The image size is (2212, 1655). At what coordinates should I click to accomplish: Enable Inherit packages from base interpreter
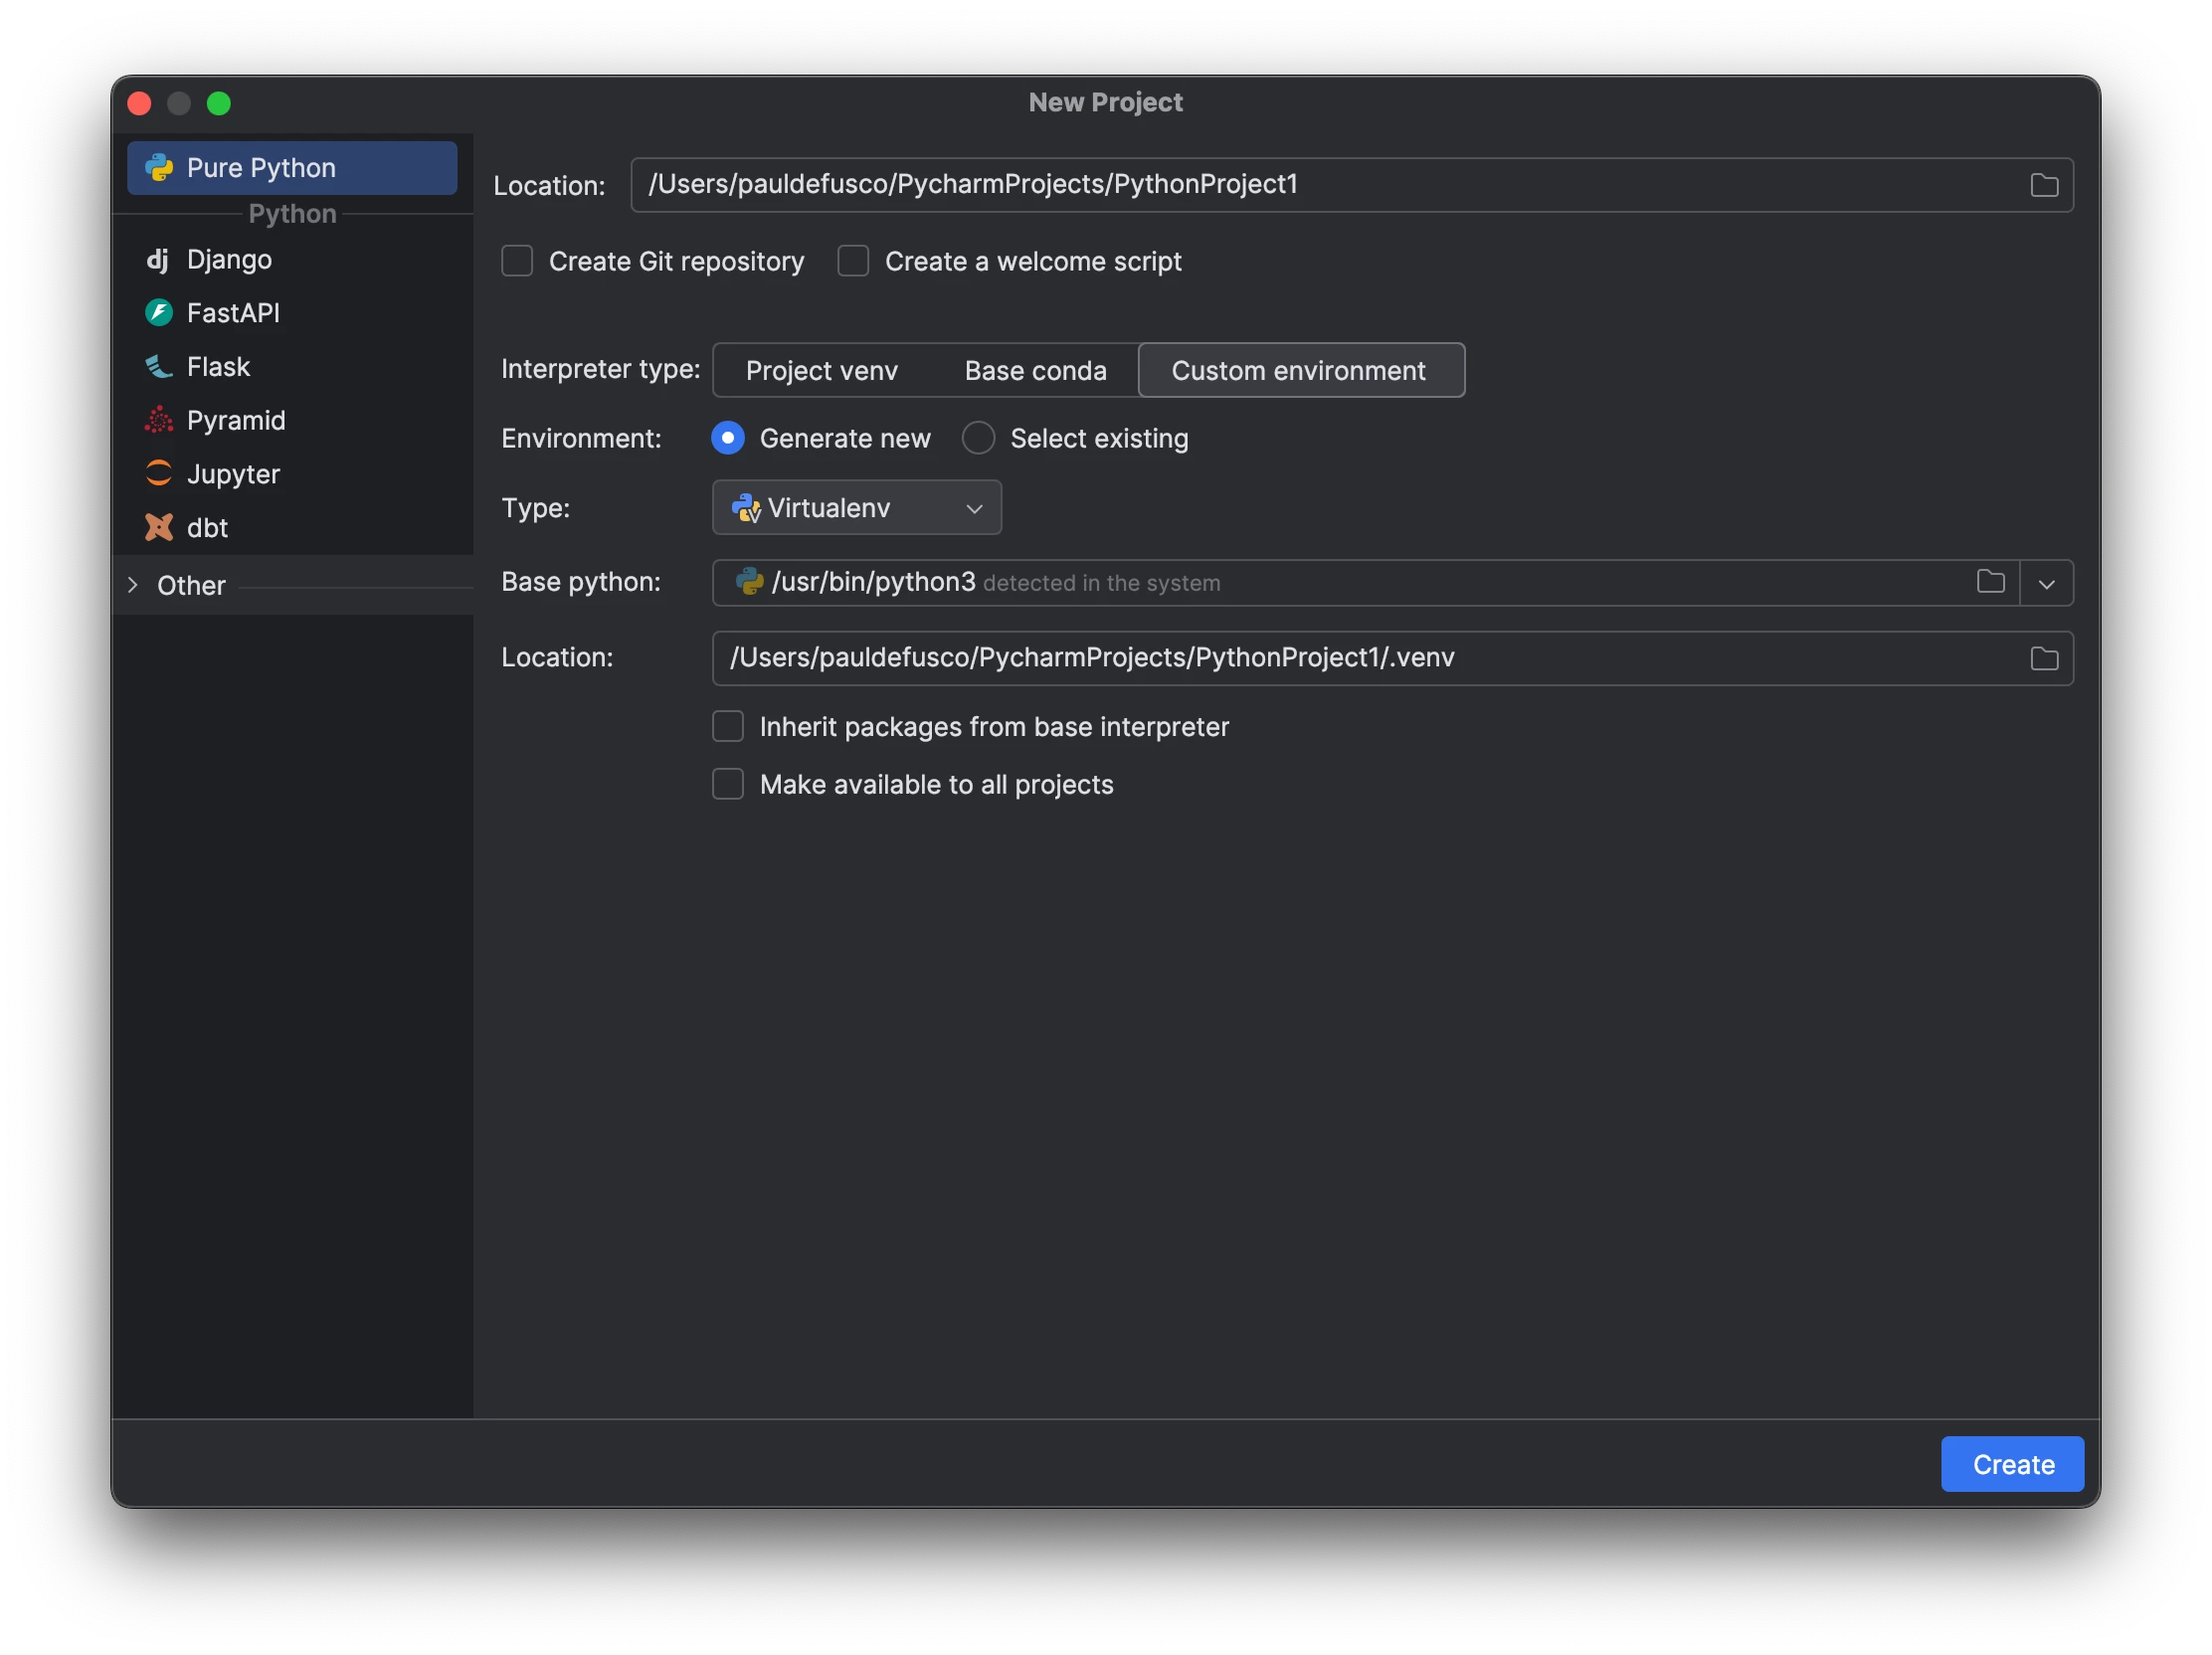tap(728, 727)
